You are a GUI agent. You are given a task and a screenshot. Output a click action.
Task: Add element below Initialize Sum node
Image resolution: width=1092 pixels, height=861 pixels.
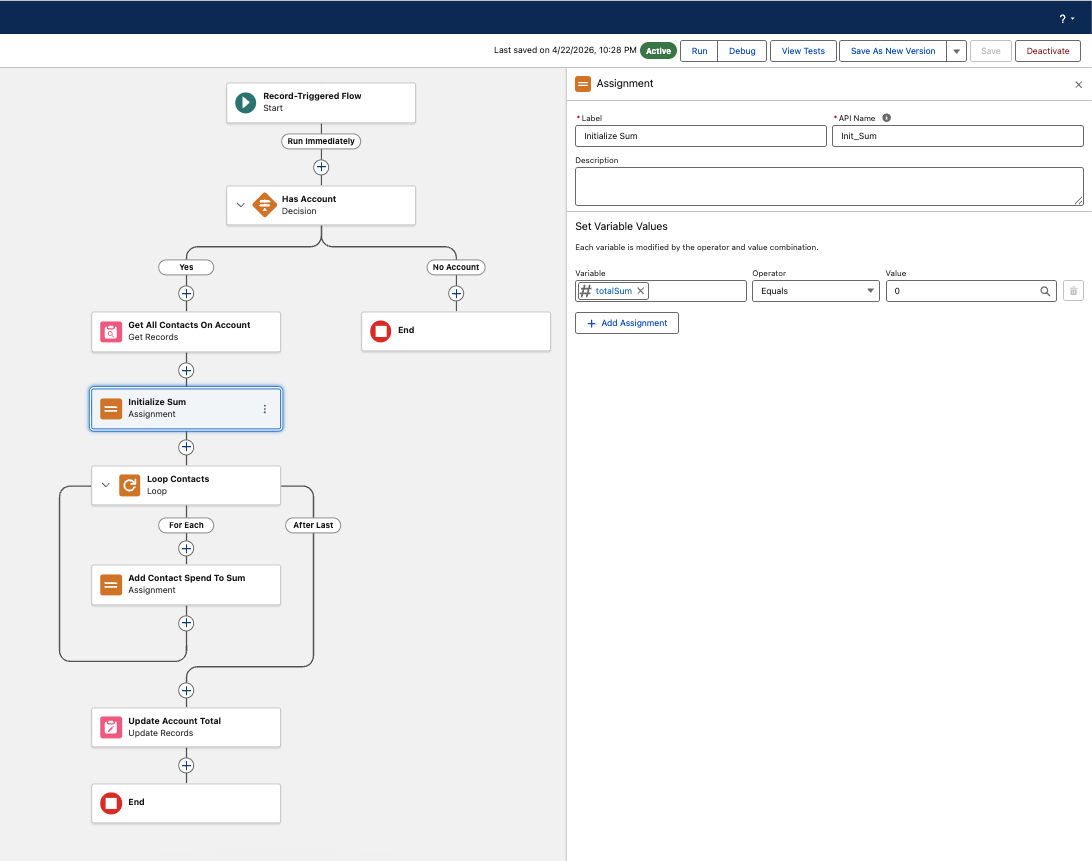click(186, 447)
